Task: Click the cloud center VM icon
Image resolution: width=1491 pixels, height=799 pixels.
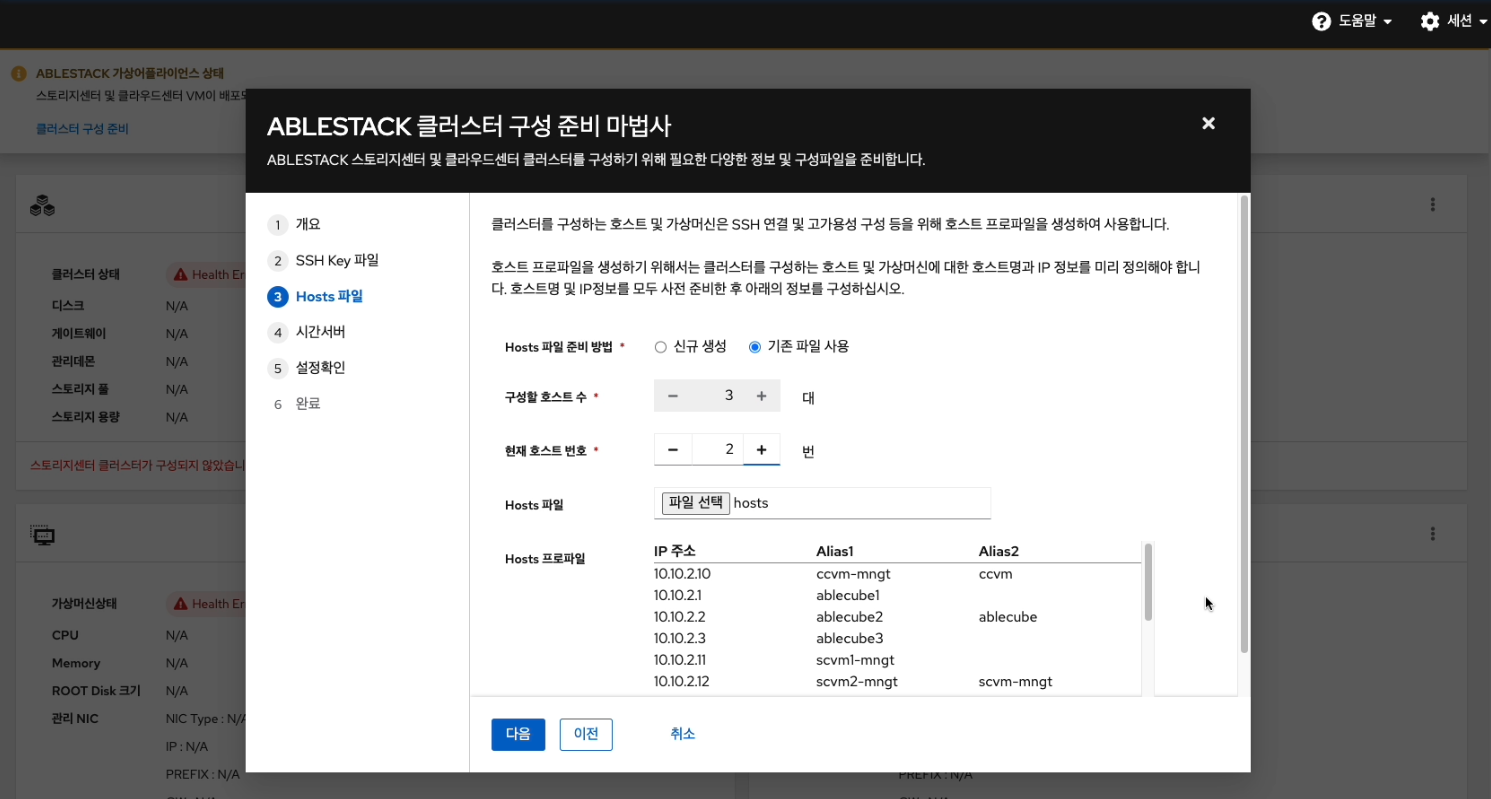Action: click(42, 535)
